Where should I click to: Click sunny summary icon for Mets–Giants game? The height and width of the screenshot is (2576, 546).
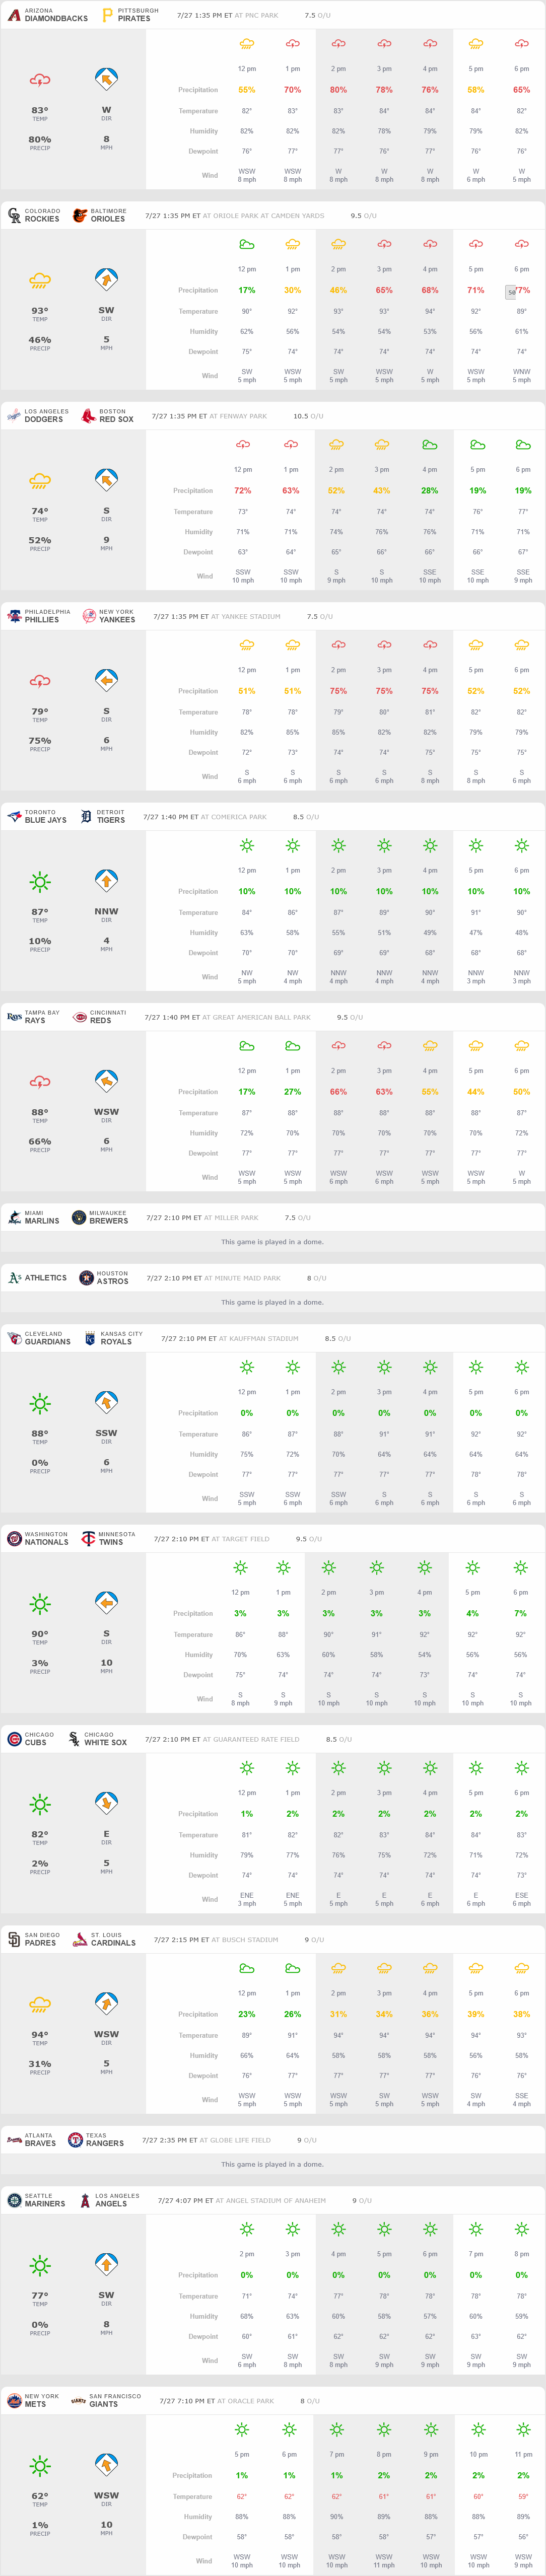(40, 2465)
